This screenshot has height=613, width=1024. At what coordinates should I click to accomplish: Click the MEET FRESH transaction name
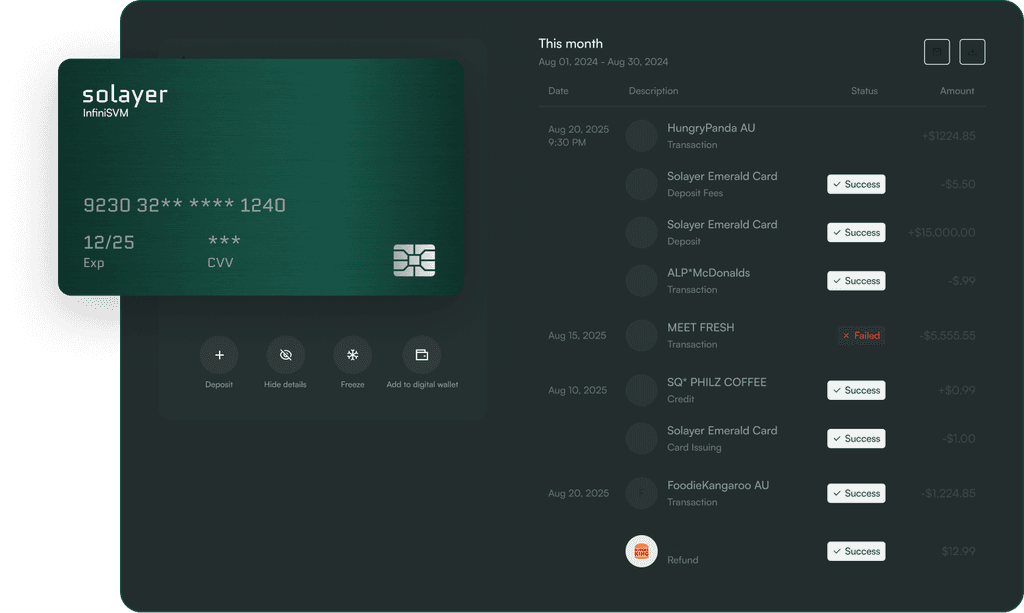tap(700, 328)
